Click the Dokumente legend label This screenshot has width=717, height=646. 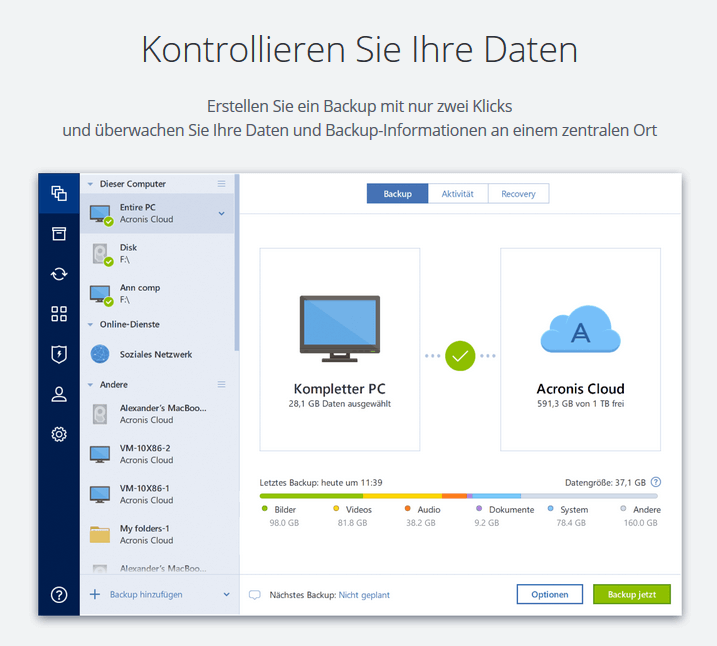click(511, 509)
